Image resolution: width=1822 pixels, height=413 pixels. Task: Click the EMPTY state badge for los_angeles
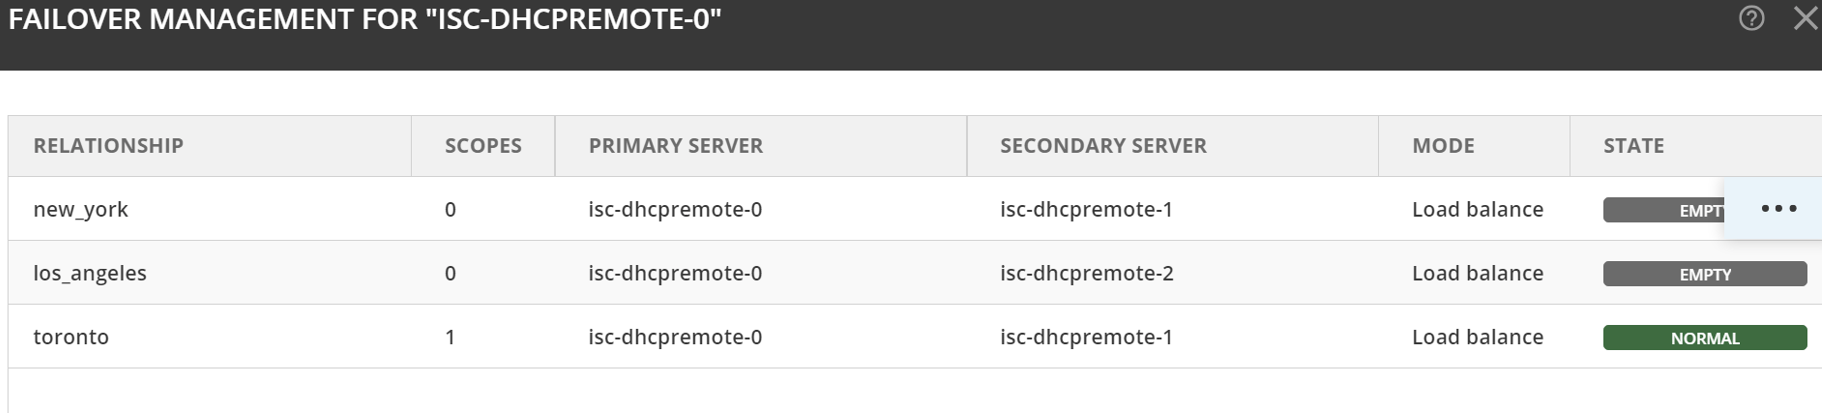tap(1704, 274)
